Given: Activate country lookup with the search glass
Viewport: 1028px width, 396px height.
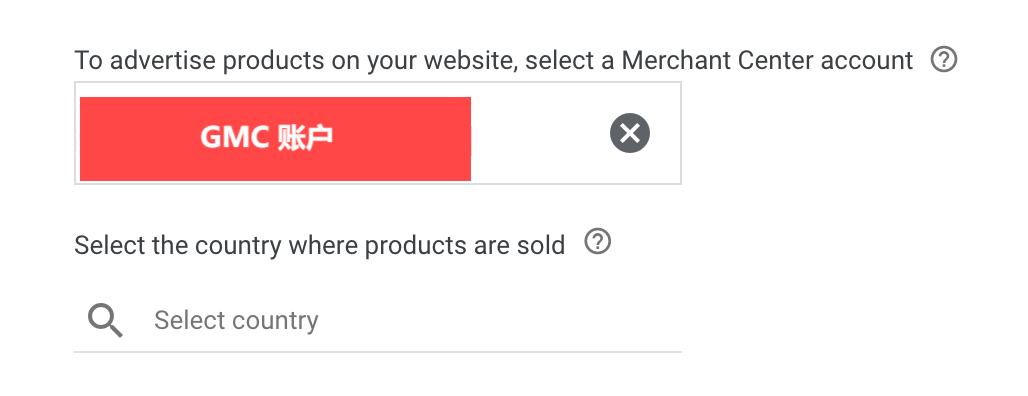Looking at the screenshot, I should [105, 321].
